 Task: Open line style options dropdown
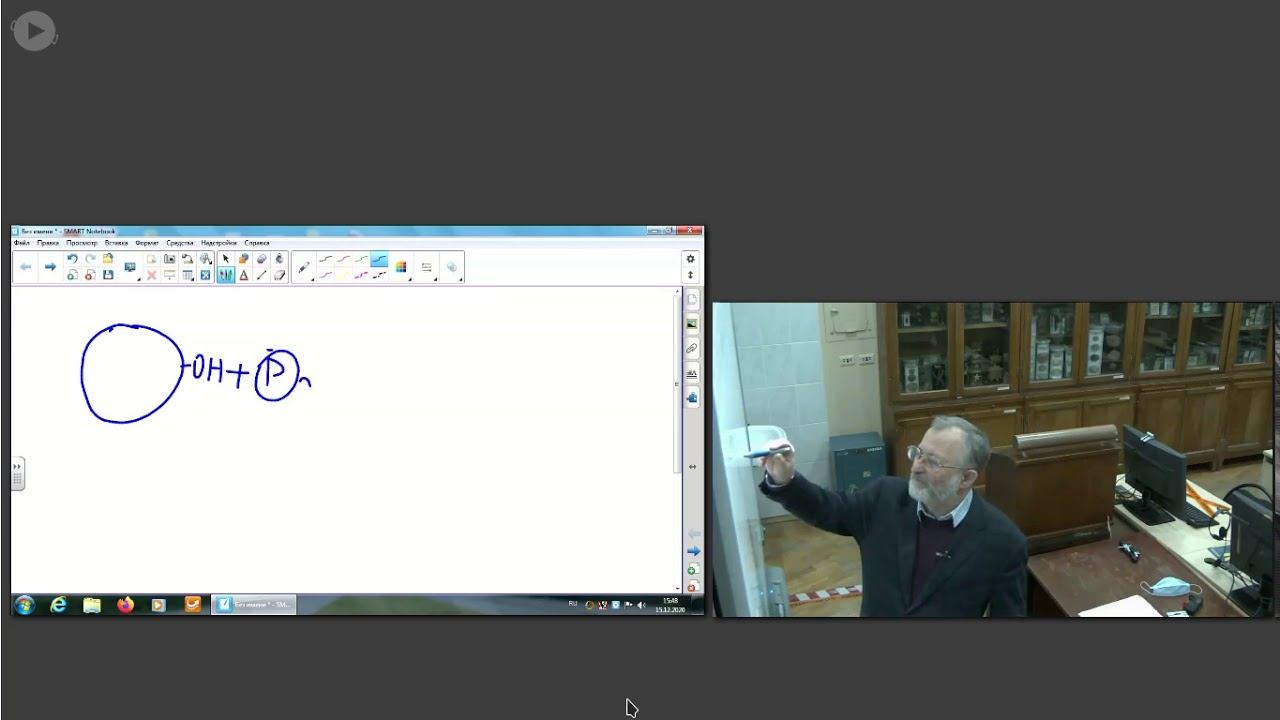(427, 267)
